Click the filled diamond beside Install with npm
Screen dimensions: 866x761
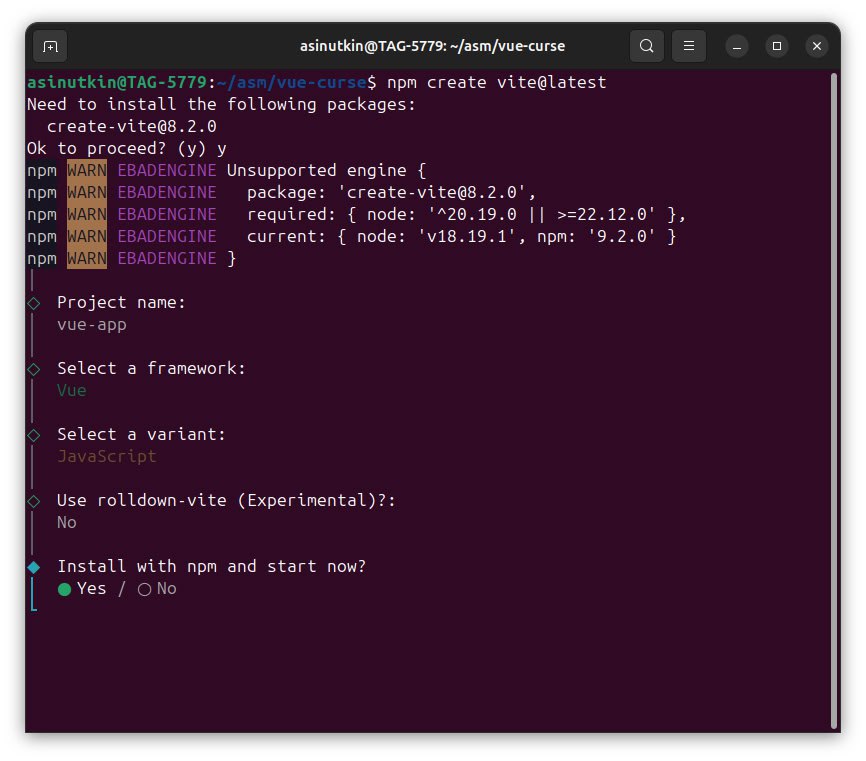tap(33, 567)
